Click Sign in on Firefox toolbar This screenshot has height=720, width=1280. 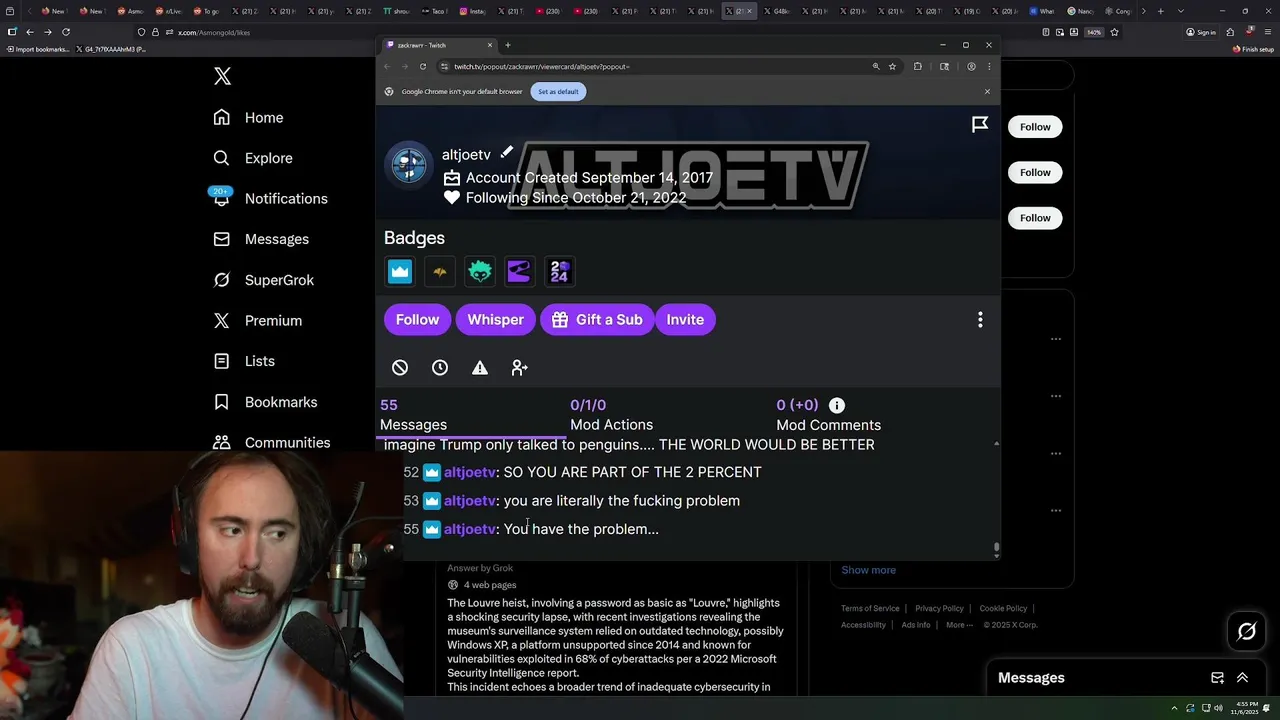pos(1200,32)
